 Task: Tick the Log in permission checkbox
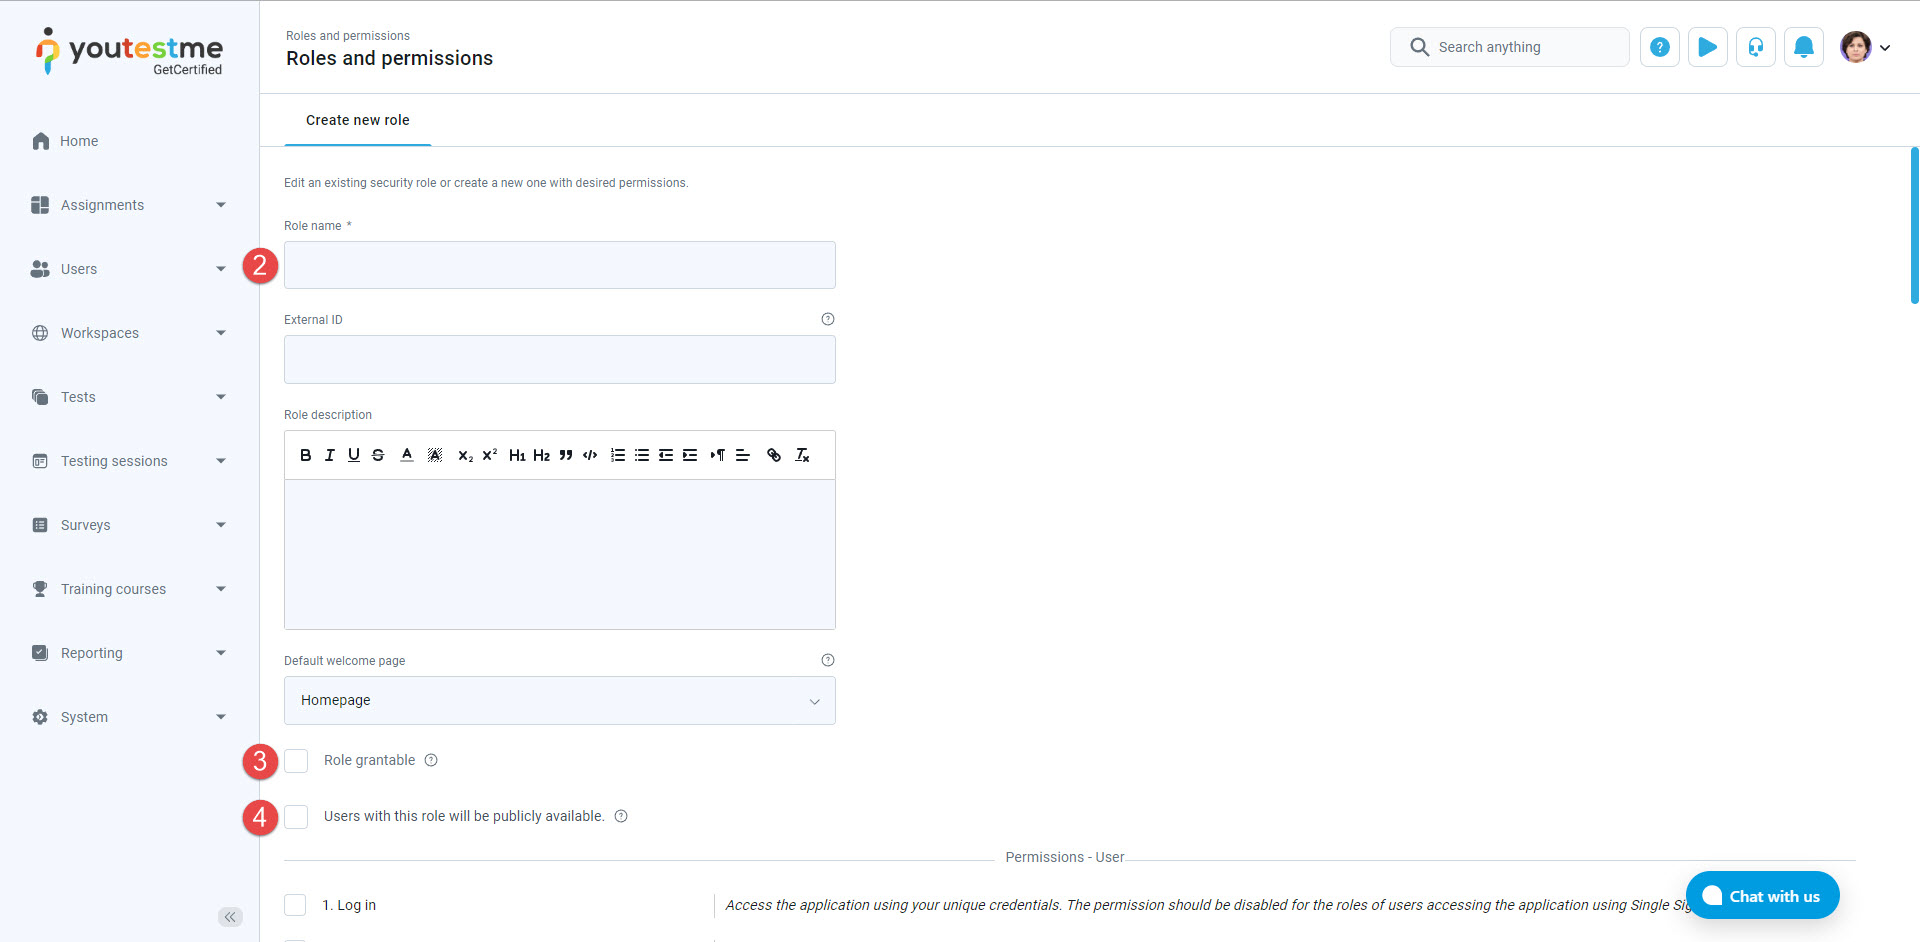295,905
